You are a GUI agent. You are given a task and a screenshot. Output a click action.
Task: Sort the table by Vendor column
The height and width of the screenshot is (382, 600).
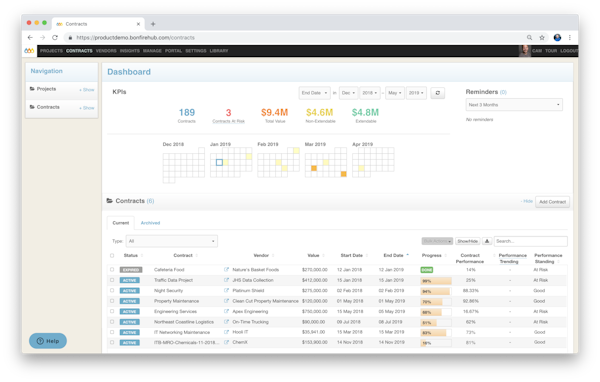click(261, 255)
